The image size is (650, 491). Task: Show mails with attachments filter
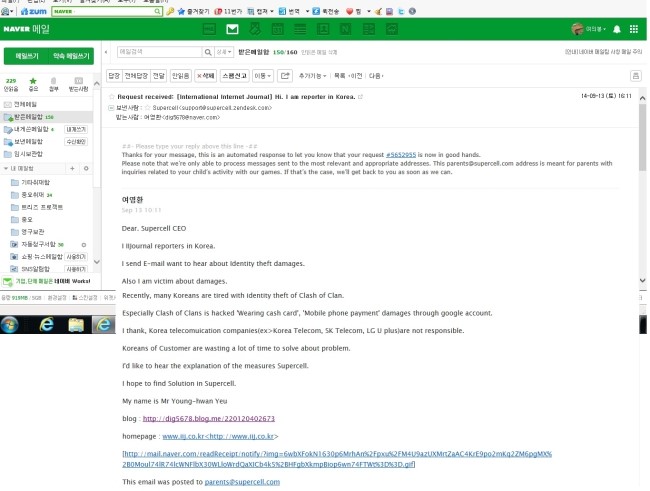coord(53,84)
